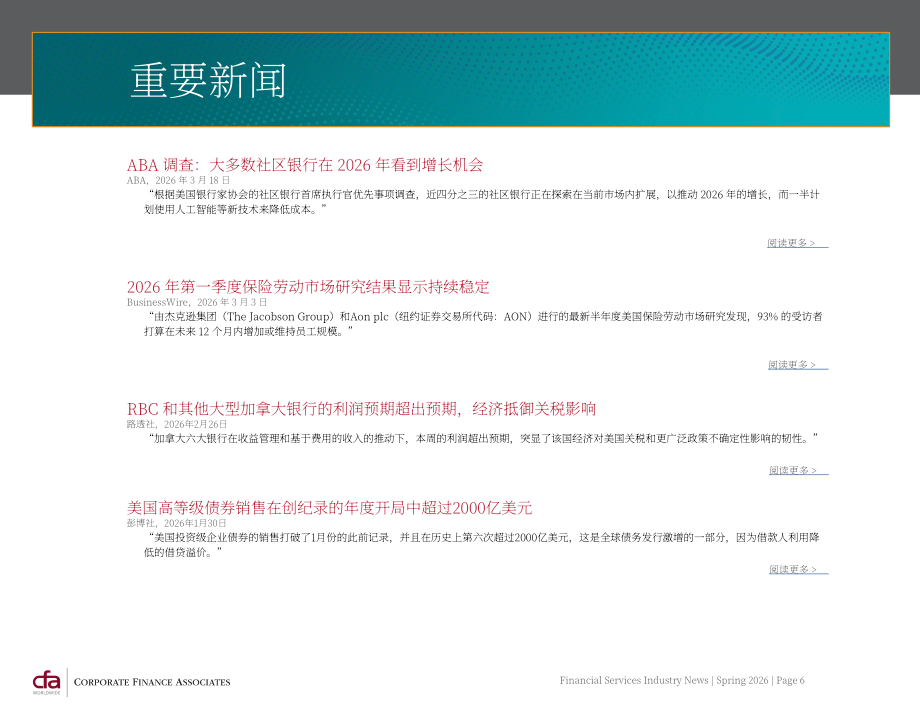Select the 路透社, 2026年2月26日 source line
920x711 pixels.
pyautogui.click(x=177, y=424)
